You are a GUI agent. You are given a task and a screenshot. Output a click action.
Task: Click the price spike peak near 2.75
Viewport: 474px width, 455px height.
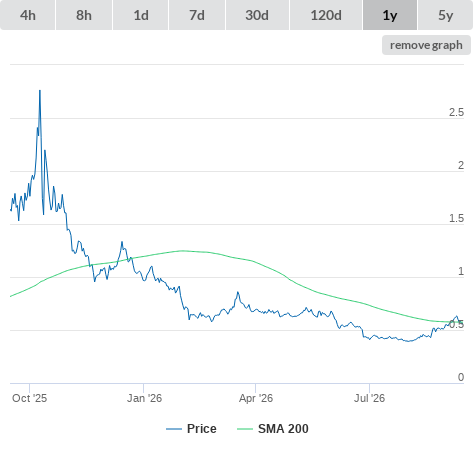pyautogui.click(x=40, y=91)
